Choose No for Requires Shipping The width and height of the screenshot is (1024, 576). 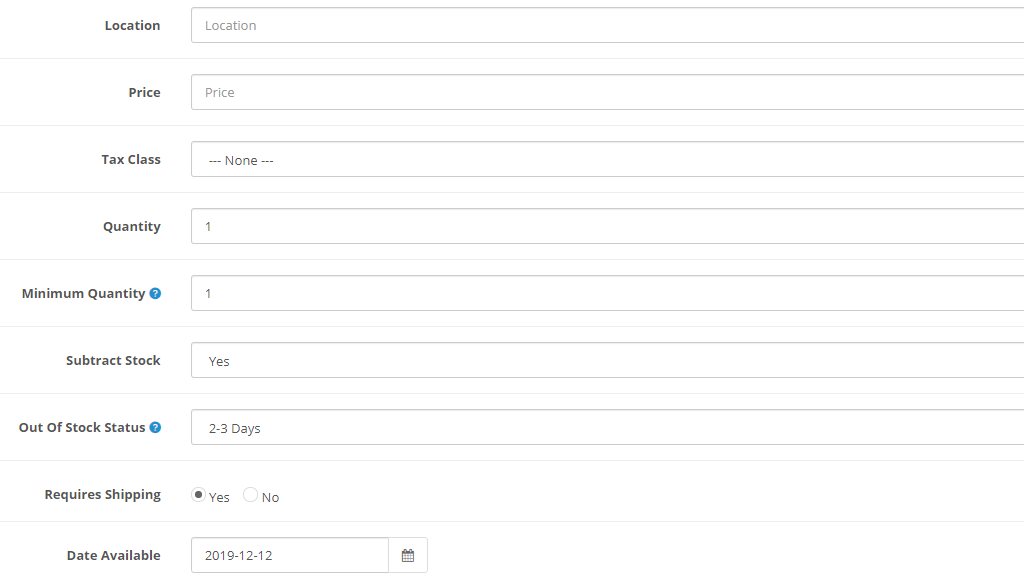coord(248,494)
